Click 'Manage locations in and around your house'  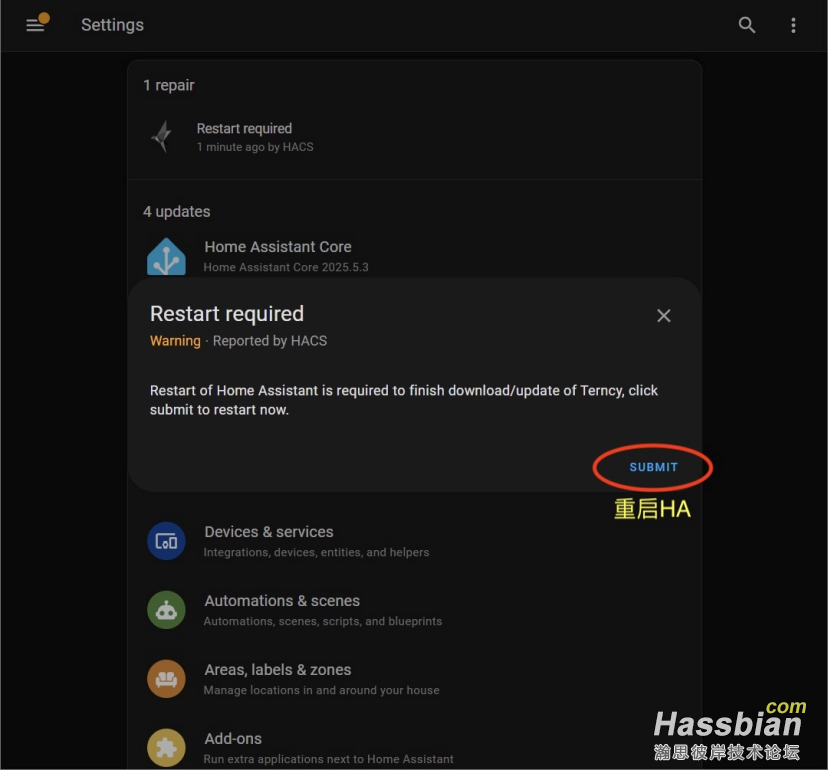322,690
